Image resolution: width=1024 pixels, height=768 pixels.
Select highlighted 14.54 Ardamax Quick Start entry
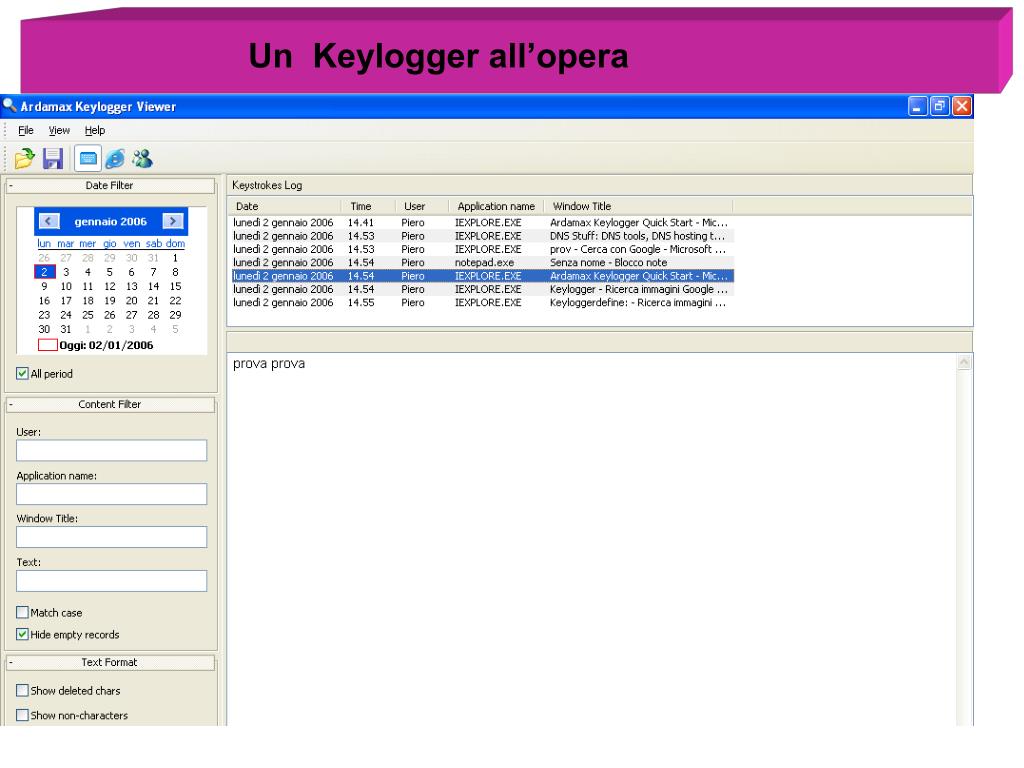coord(483,276)
